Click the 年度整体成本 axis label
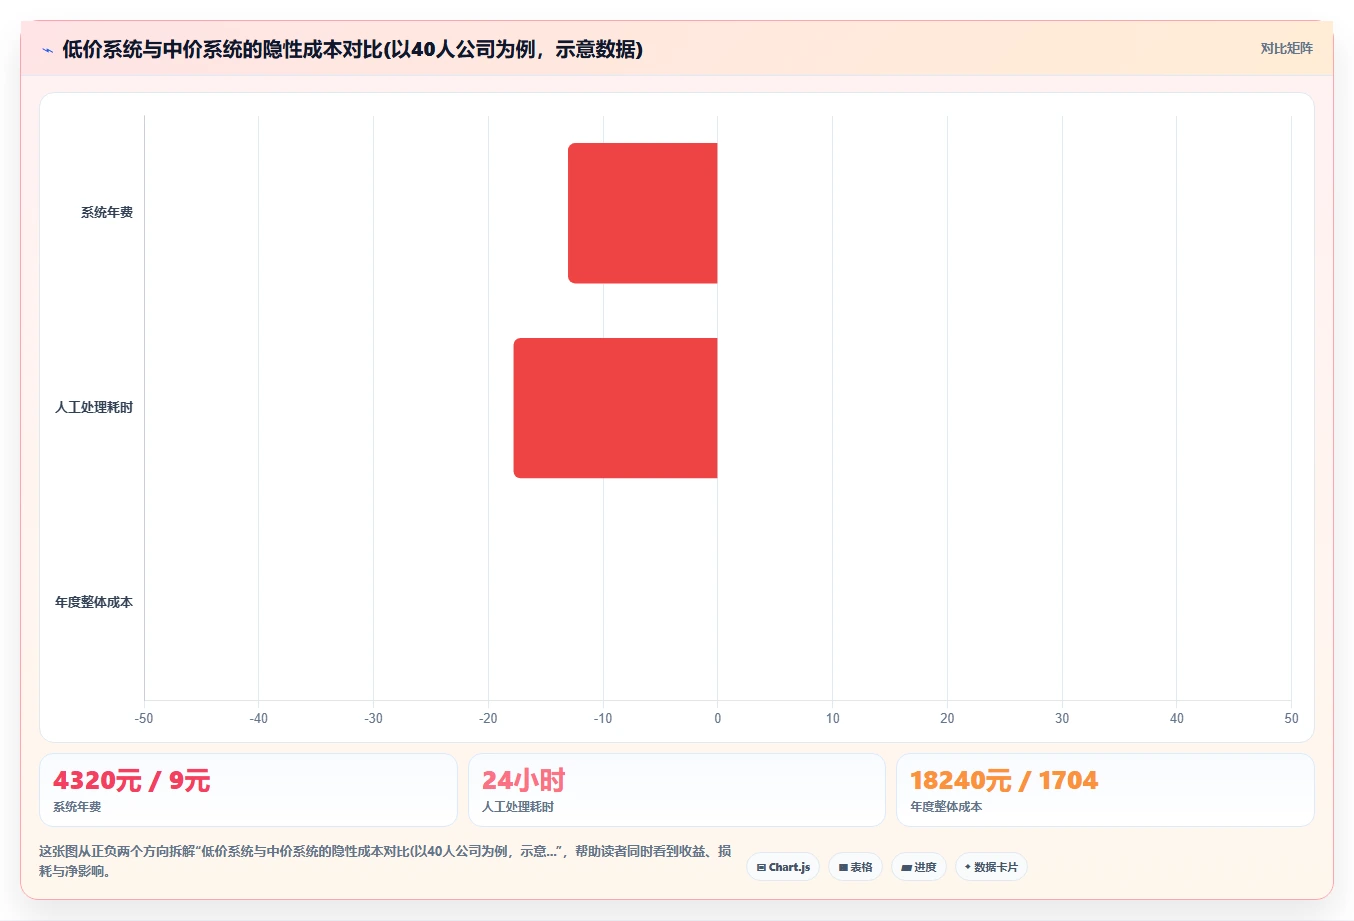 [x=94, y=603]
